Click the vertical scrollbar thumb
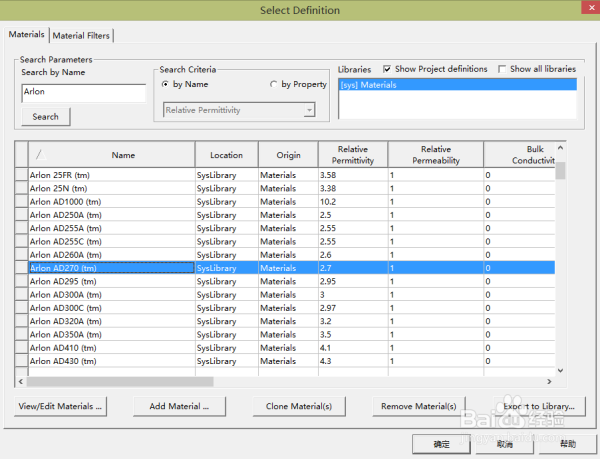Screen dimensions: 600x459 pos(560,171)
